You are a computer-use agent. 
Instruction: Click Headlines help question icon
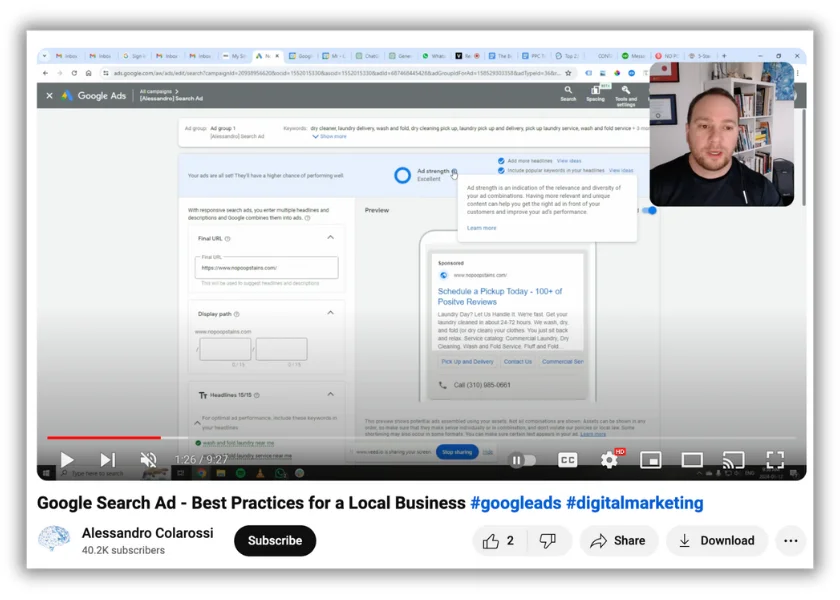[257, 395]
